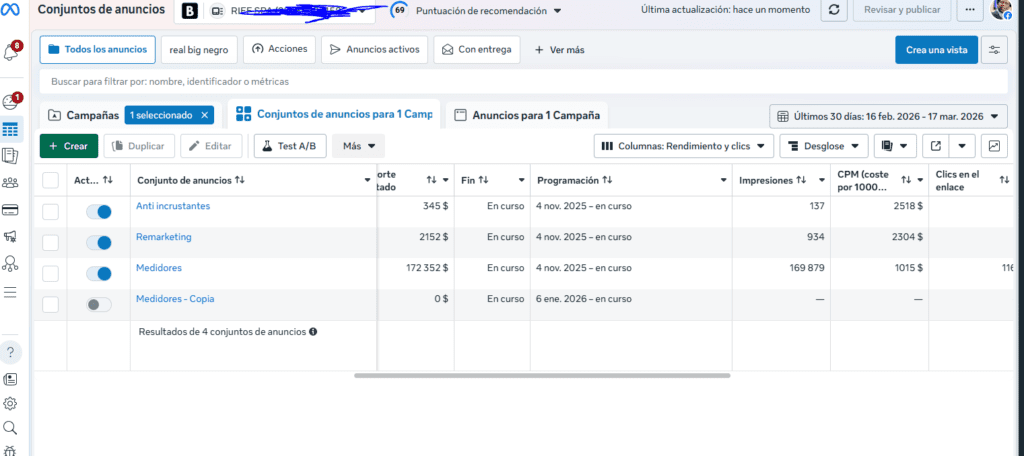This screenshot has height=456, width=1024.
Task: Open the Programación column menu arrow
Action: point(724,180)
